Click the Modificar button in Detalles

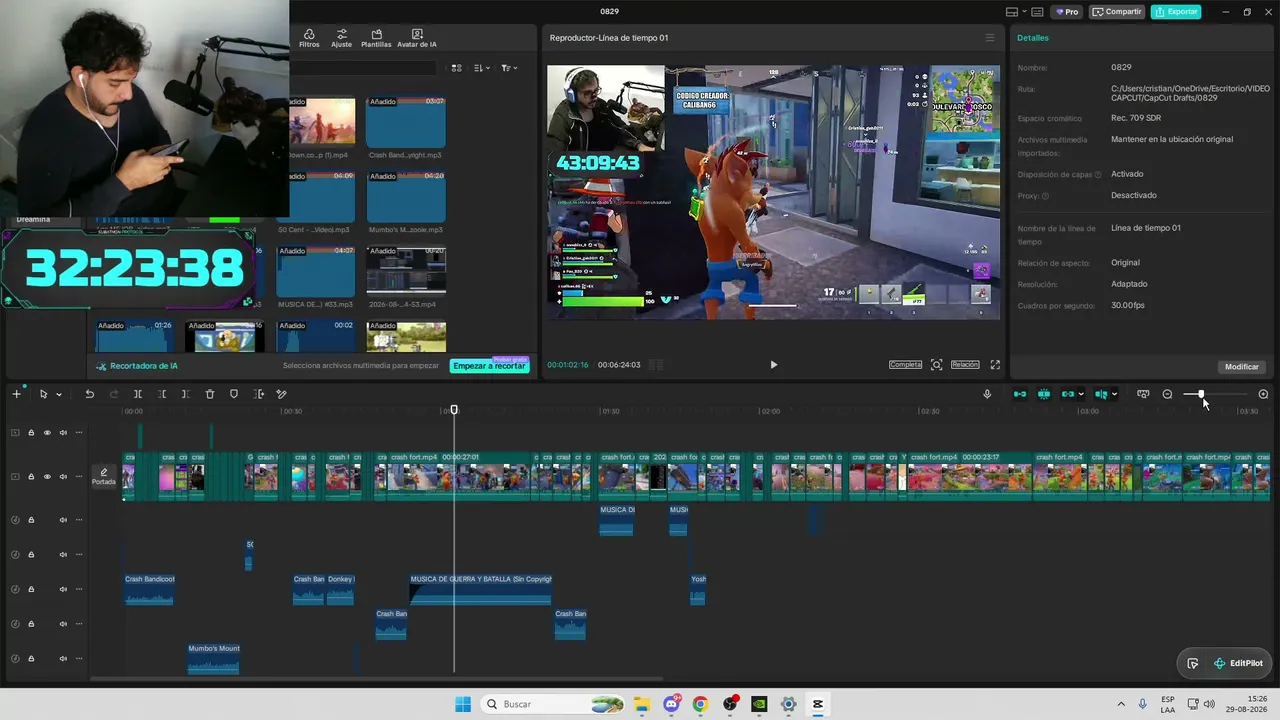tap(1242, 367)
